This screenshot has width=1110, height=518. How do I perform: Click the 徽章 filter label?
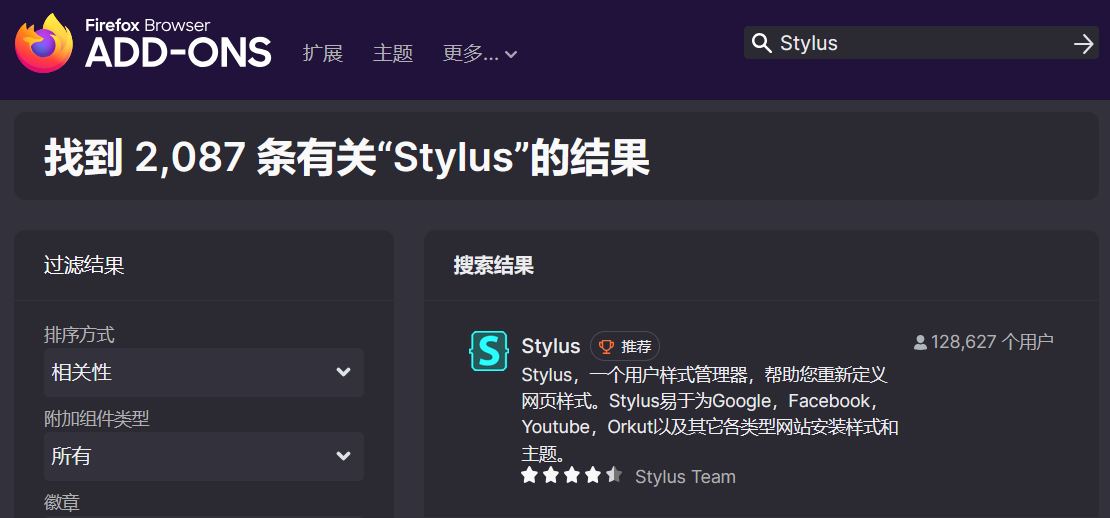pos(62,503)
